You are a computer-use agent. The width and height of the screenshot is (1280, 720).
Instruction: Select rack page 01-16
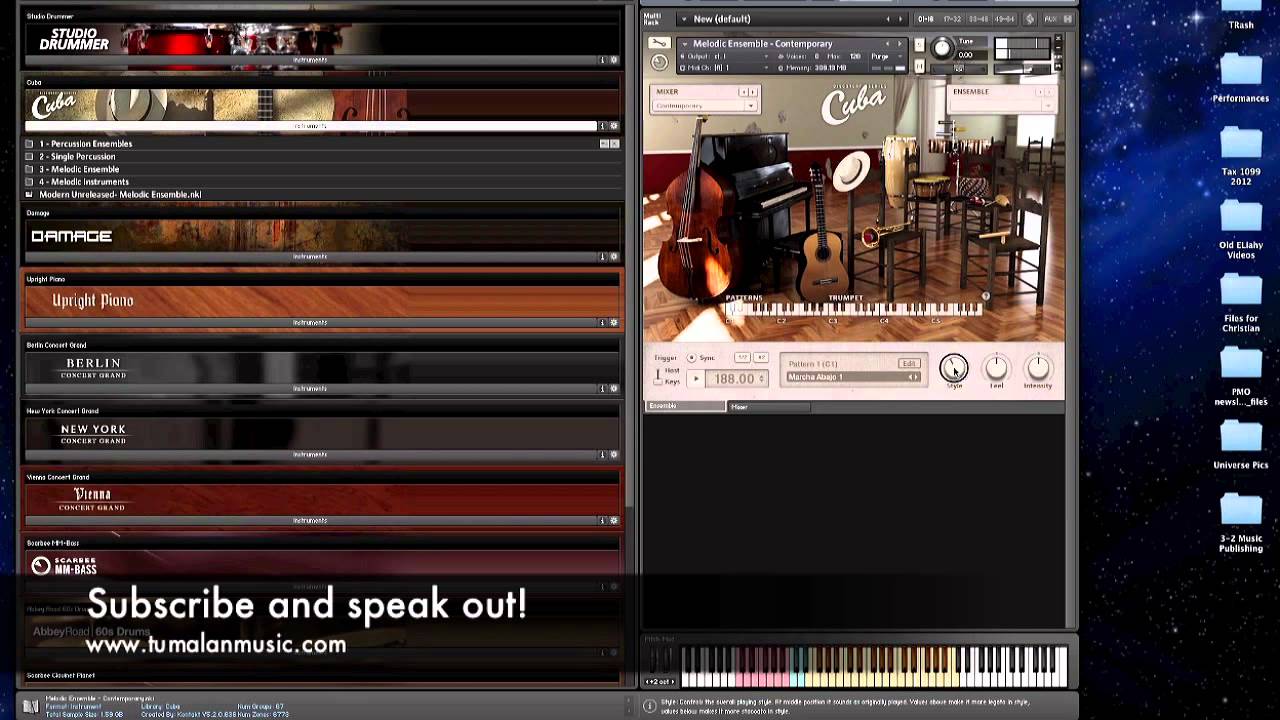(x=926, y=19)
